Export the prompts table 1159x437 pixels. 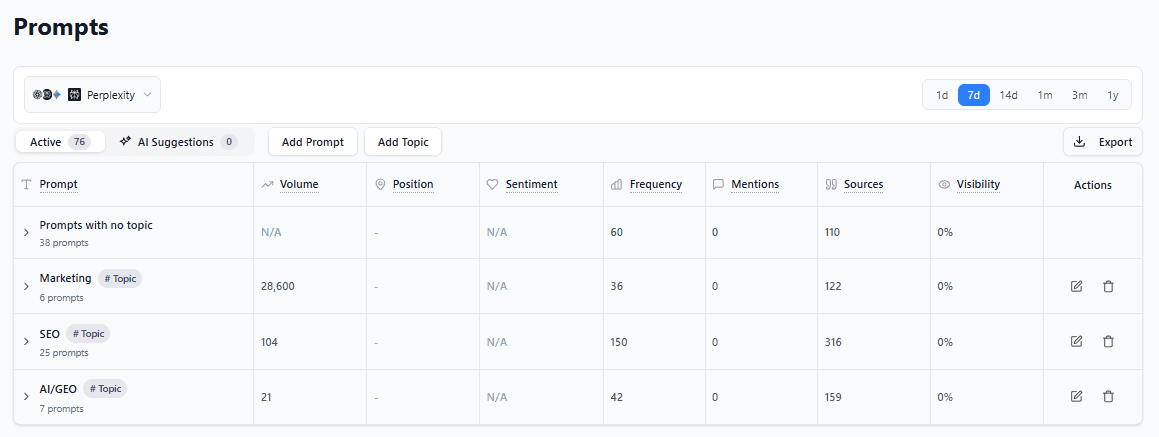[x=1102, y=142]
